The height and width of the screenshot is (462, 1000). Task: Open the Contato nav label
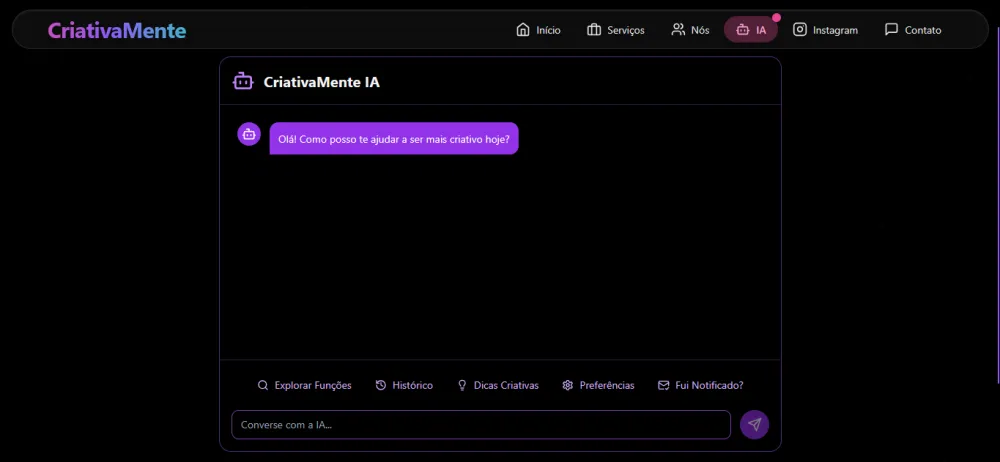tap(923, 30)
